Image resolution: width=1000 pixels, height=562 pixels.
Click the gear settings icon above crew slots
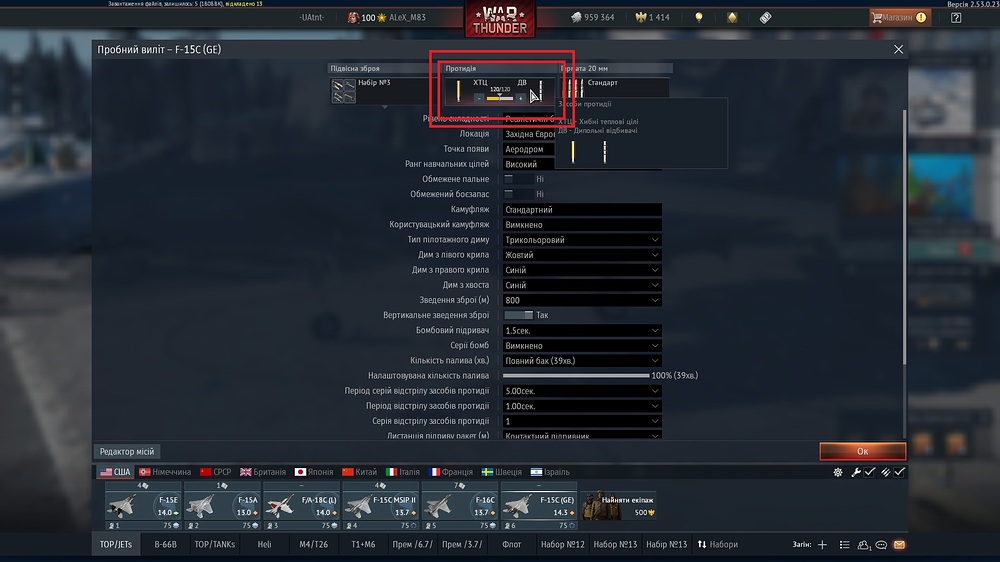point(838,472)
